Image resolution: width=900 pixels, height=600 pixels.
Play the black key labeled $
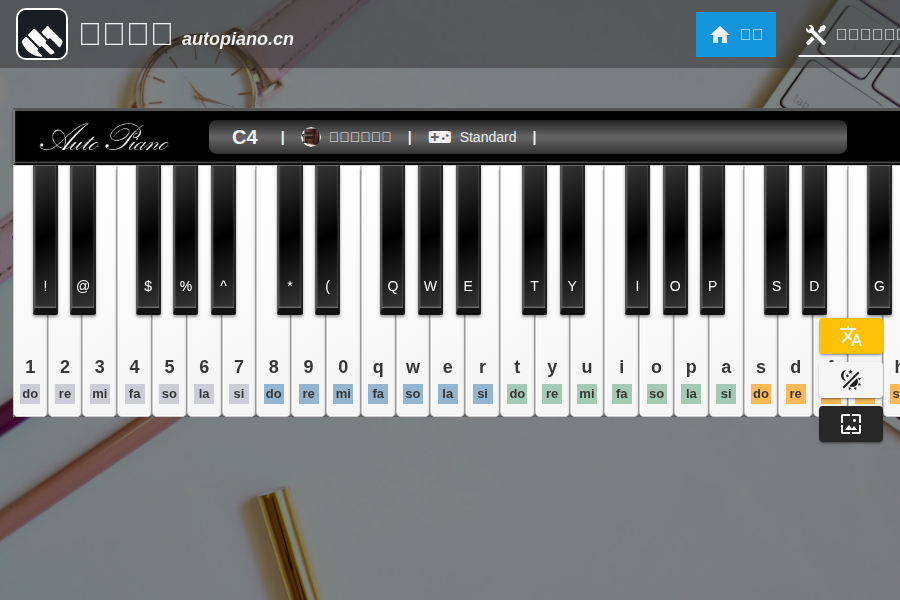148,239
